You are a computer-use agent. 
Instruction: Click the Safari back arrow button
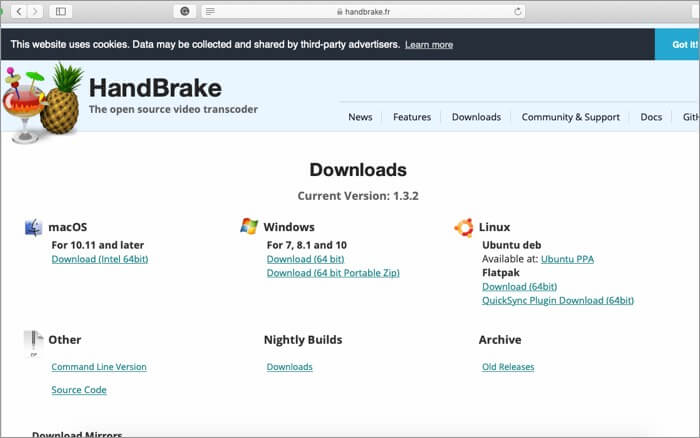point(18,11)
